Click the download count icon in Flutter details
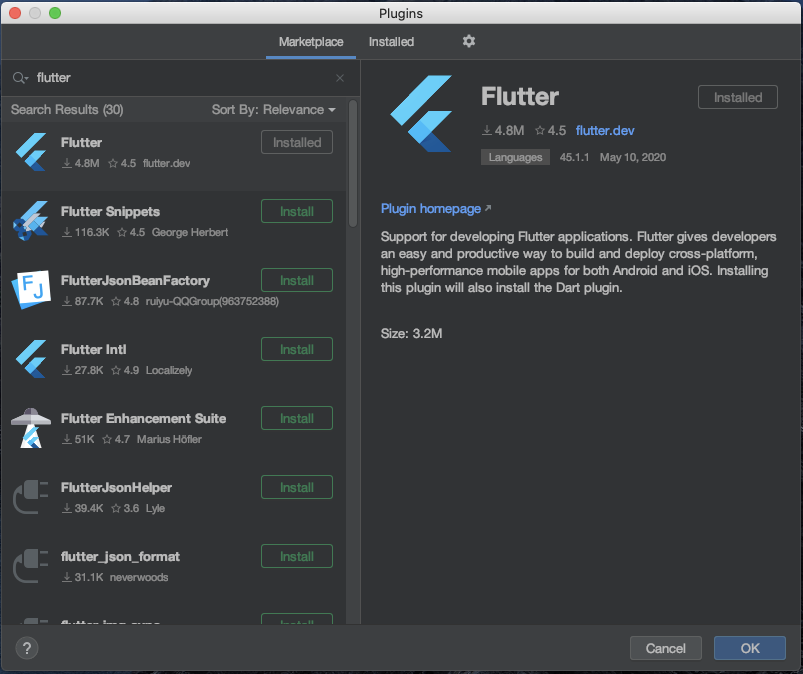The width and height of the screenshot is (803, 674). pos(487,131)
